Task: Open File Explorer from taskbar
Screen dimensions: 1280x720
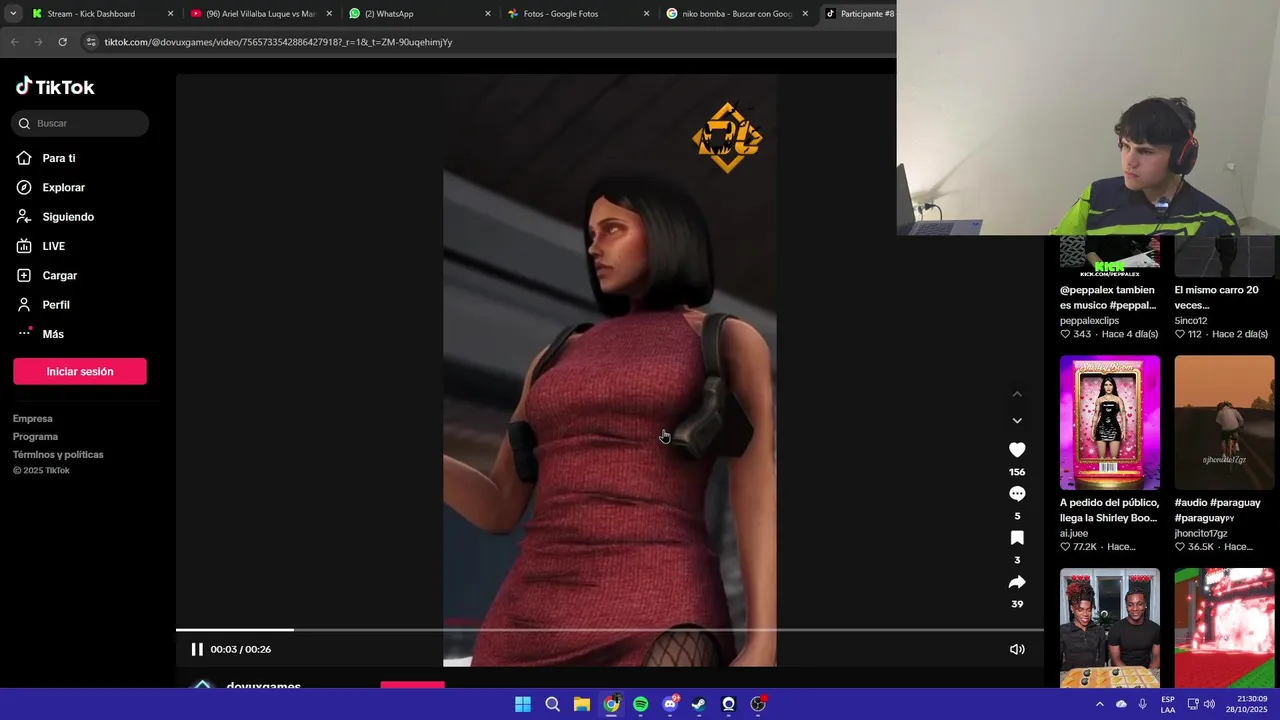Action: click(581, 704)
